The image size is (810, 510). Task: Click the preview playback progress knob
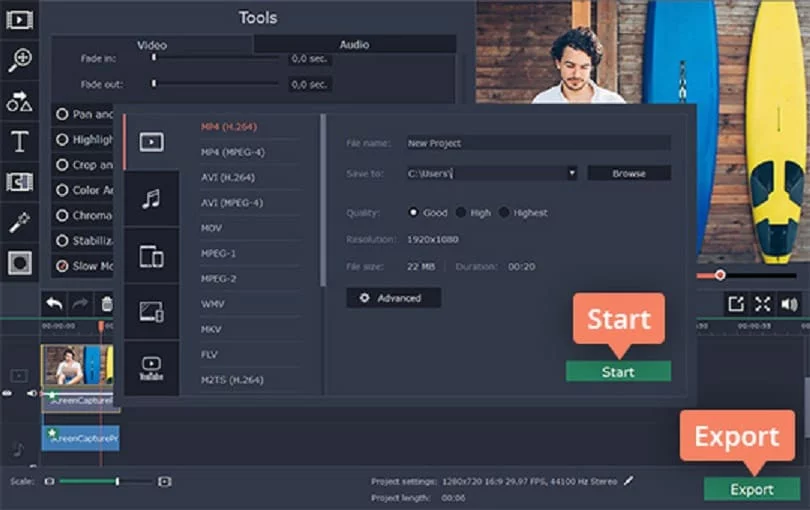pos(720,275)
